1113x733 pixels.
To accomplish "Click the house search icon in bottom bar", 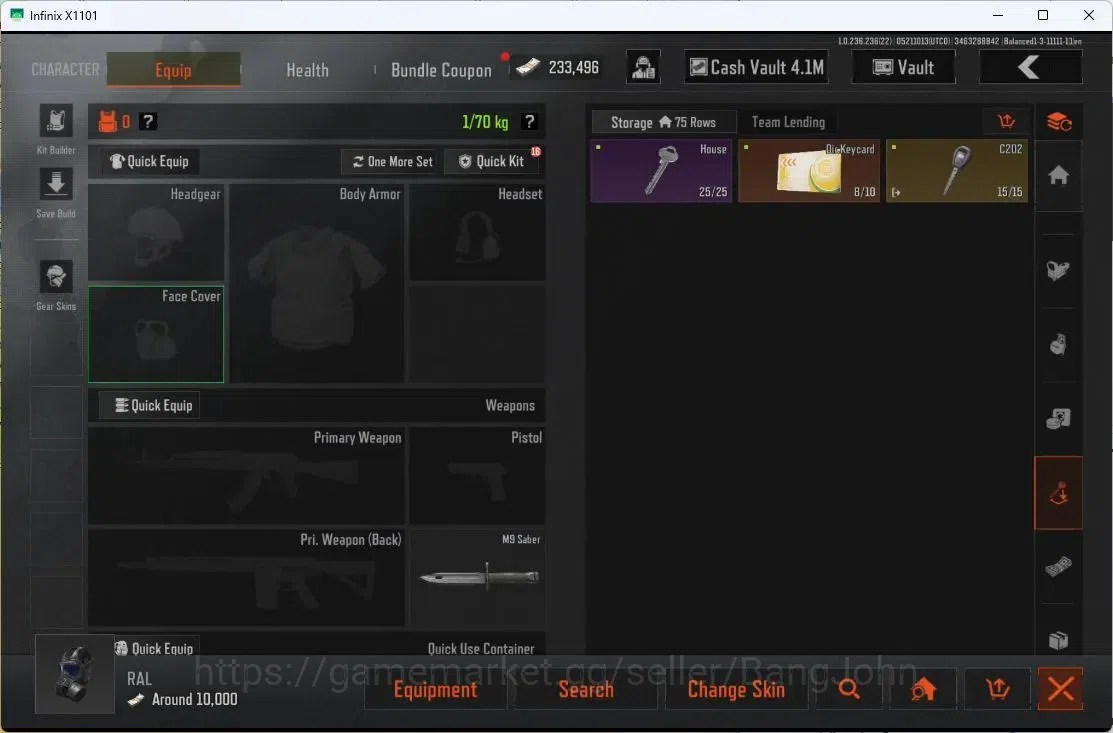I will [x=923, y=689].
